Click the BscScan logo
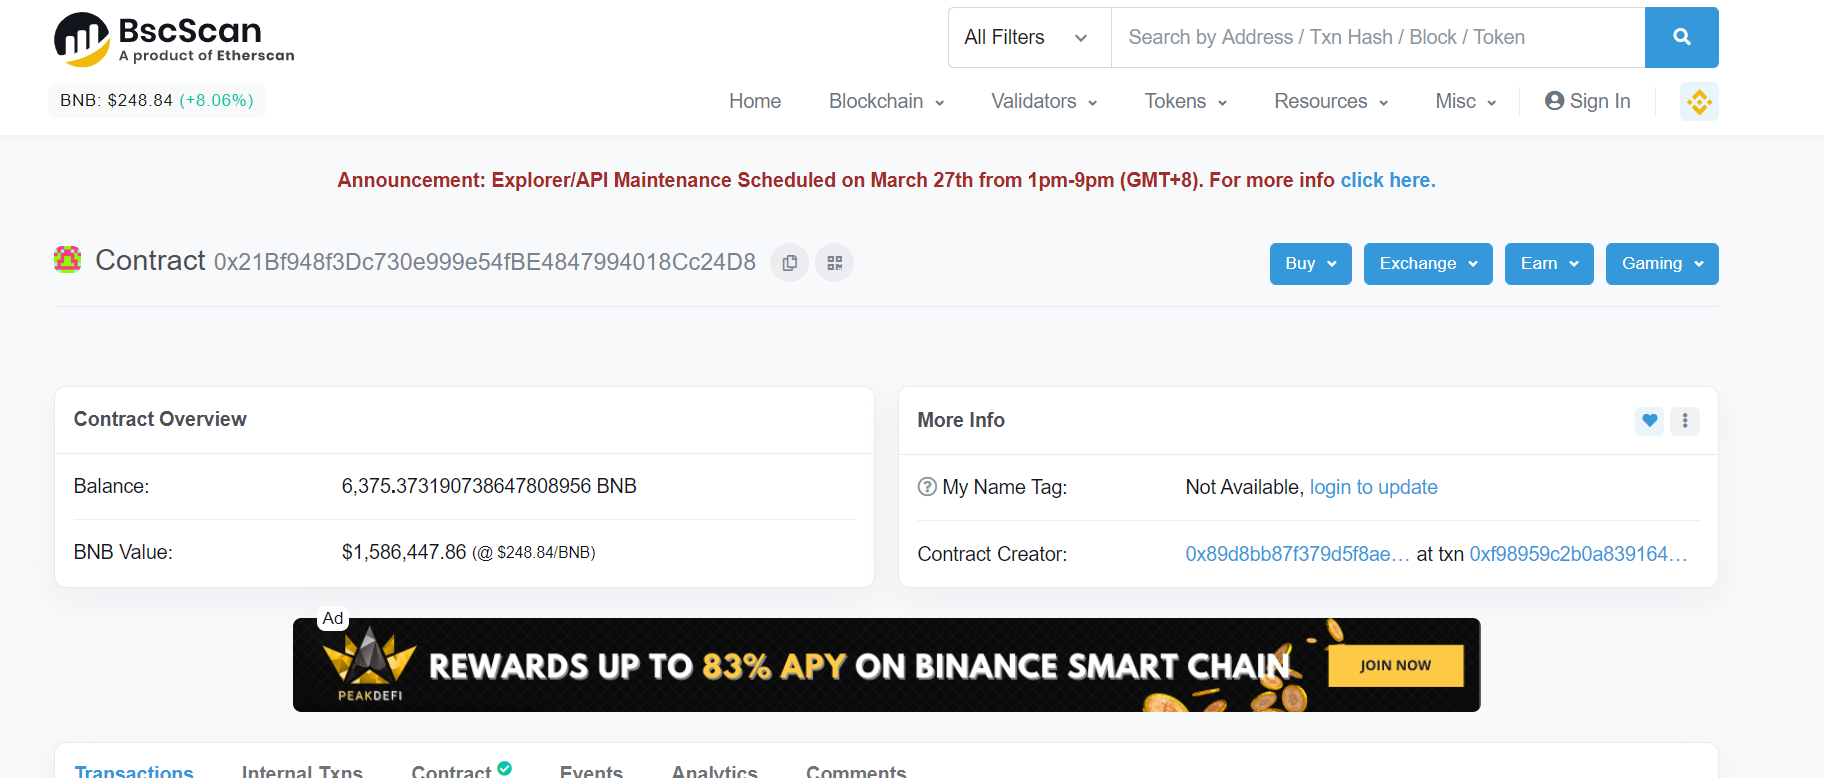The width and height of the screenshot is (1824, 778). pyautogui.click(x=174, y=40)
